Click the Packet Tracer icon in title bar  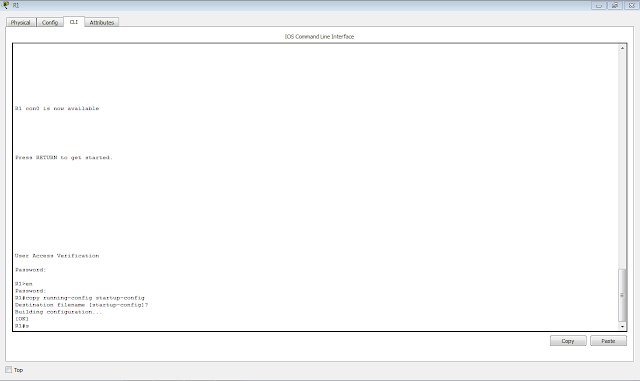pyautogui.click(x=5, y=5)
